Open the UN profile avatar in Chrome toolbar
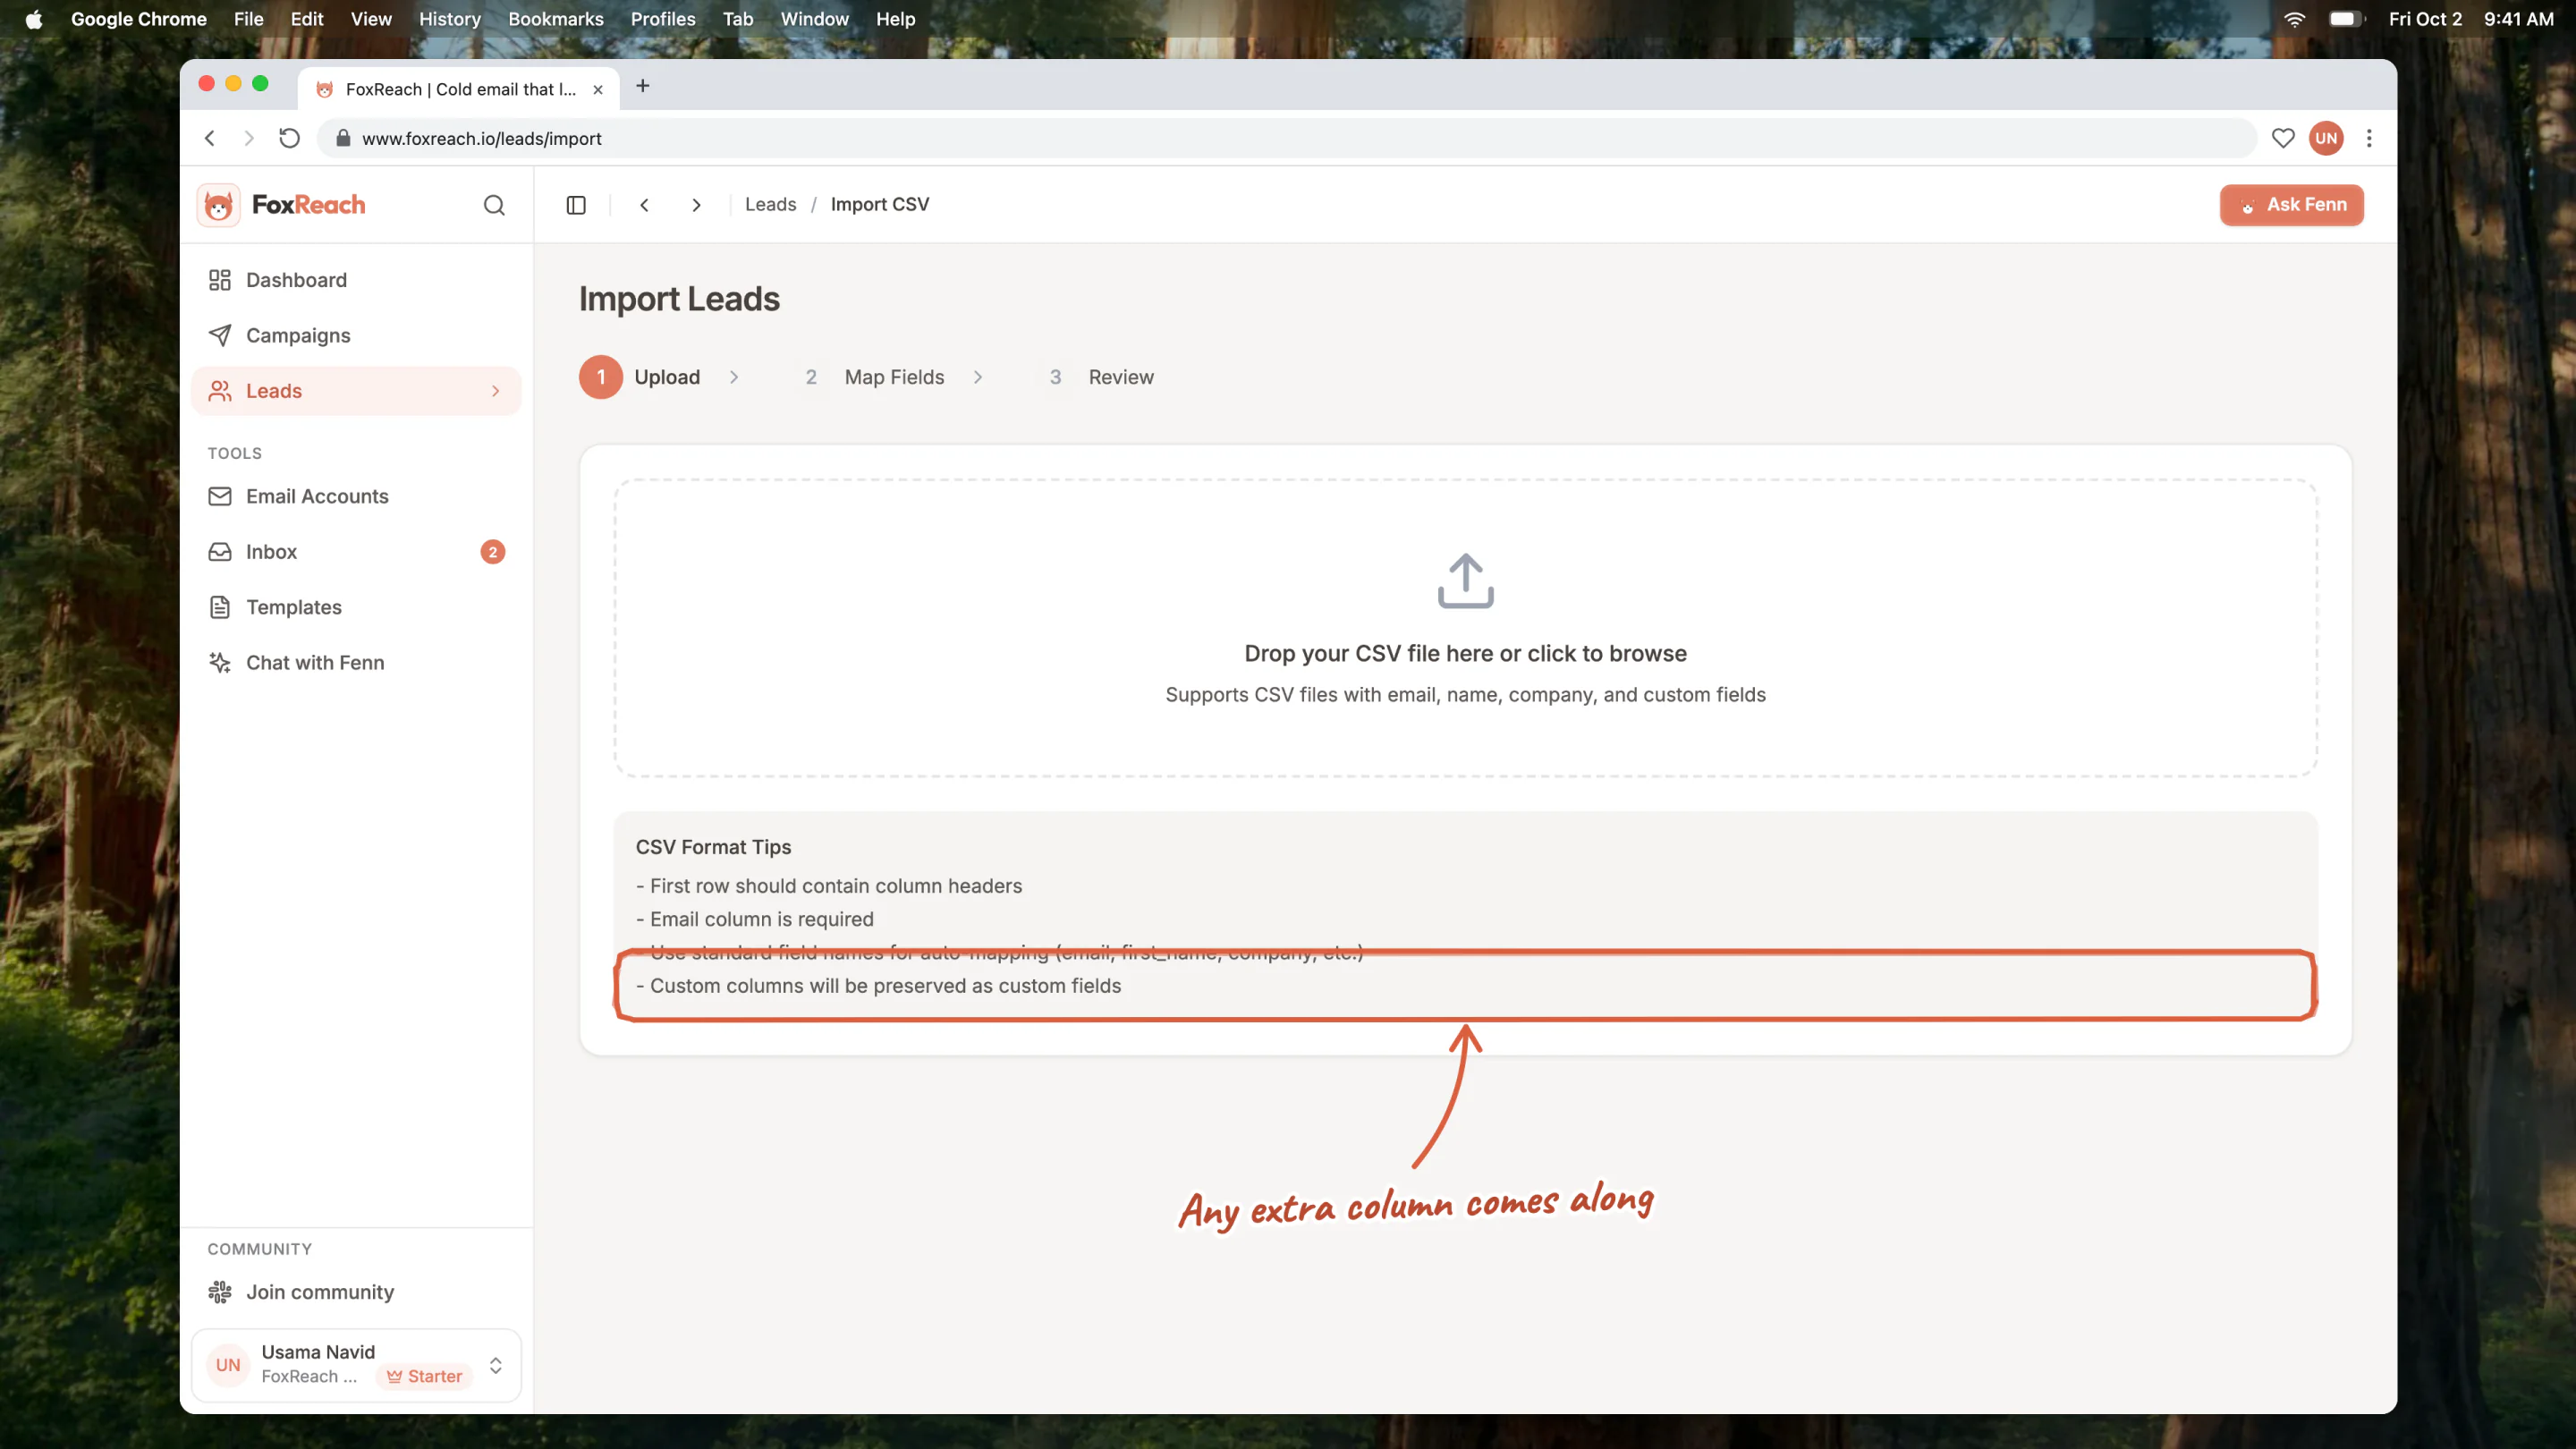 2326,138
